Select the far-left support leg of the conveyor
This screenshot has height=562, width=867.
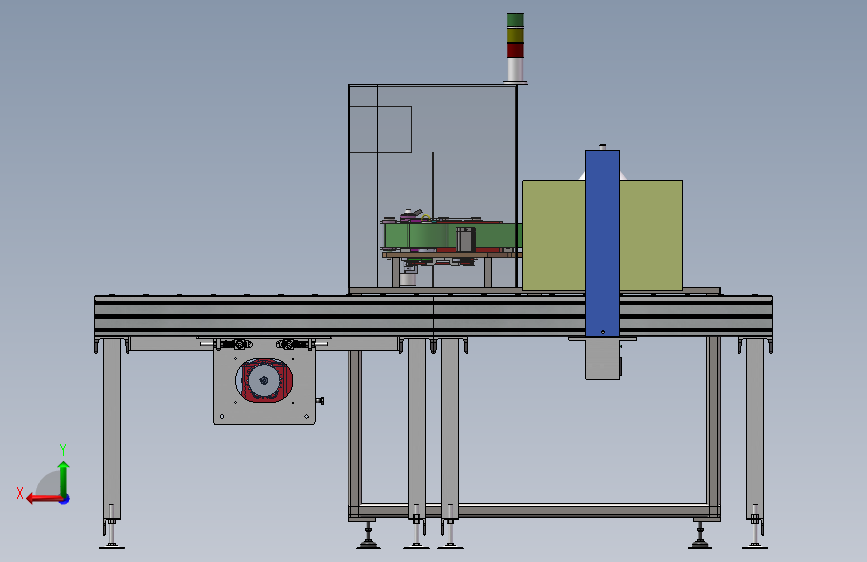(112, 429)
